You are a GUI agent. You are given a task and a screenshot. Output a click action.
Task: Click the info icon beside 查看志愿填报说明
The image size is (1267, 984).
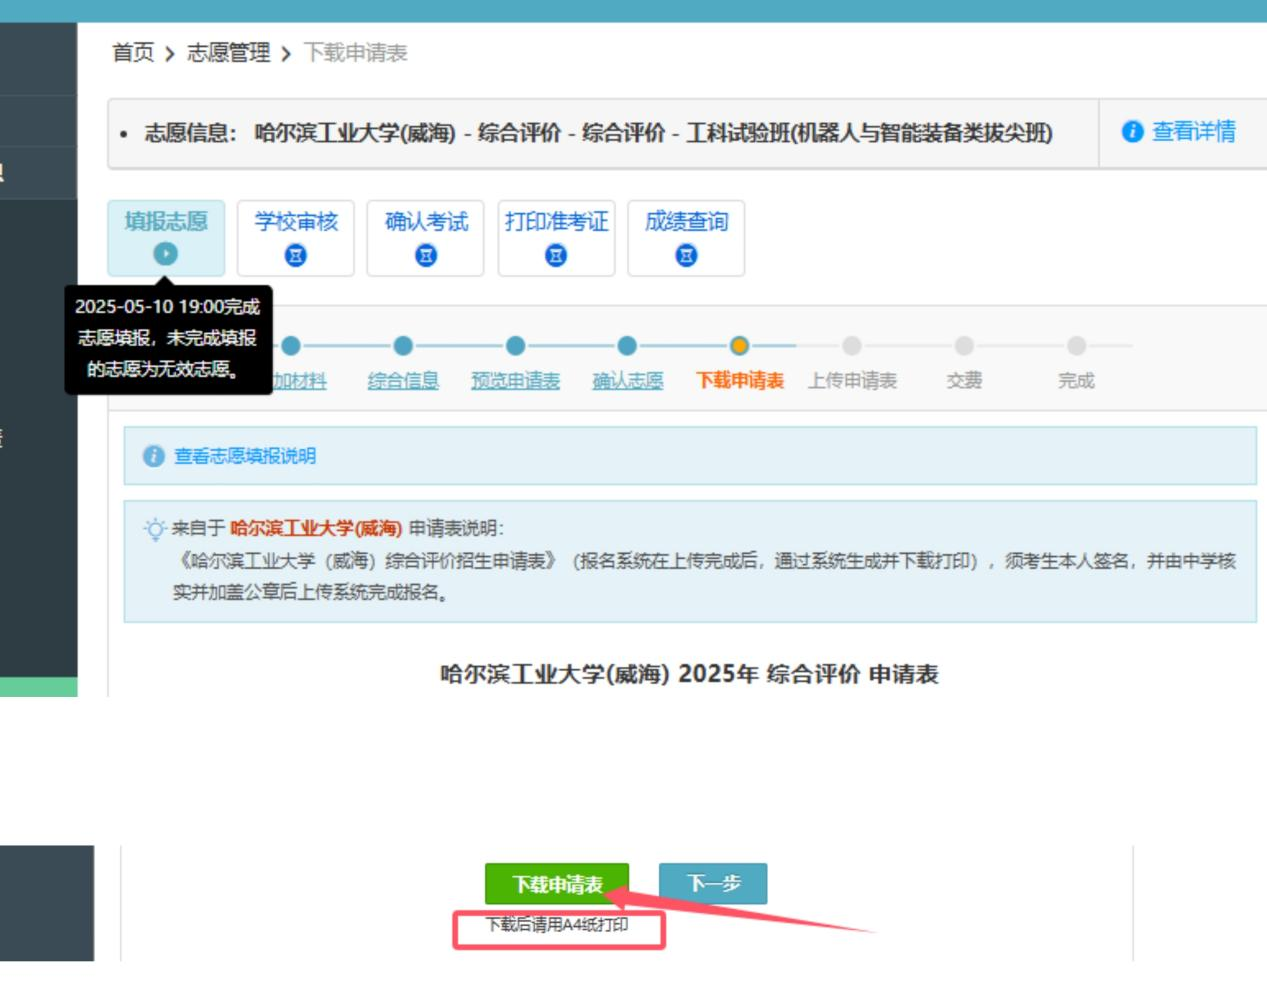(x=153, y=456)
